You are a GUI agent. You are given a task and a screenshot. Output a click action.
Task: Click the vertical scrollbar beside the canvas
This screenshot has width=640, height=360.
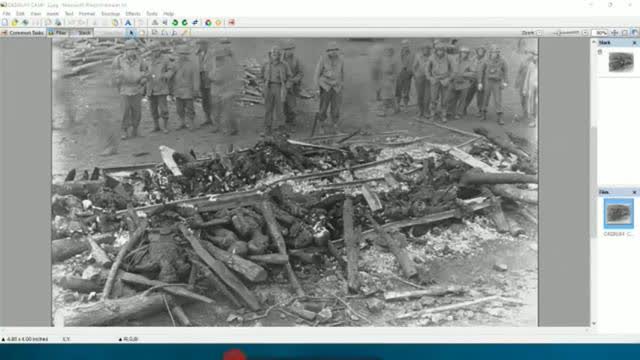pos(594,182)
